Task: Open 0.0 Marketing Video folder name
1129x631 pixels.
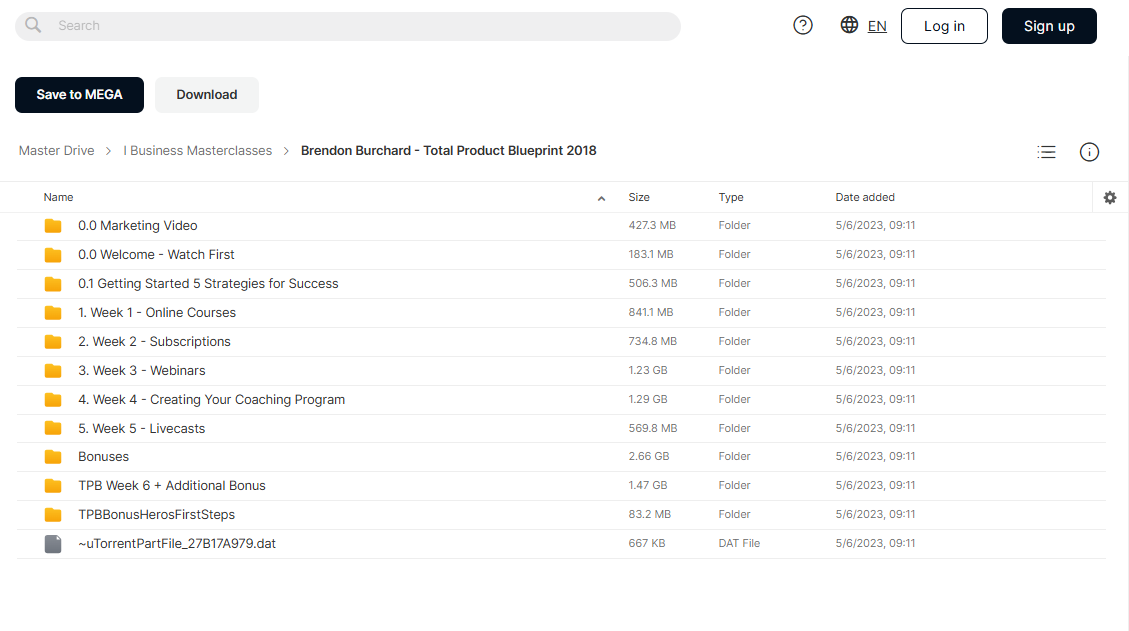Action: coord(138,225)
